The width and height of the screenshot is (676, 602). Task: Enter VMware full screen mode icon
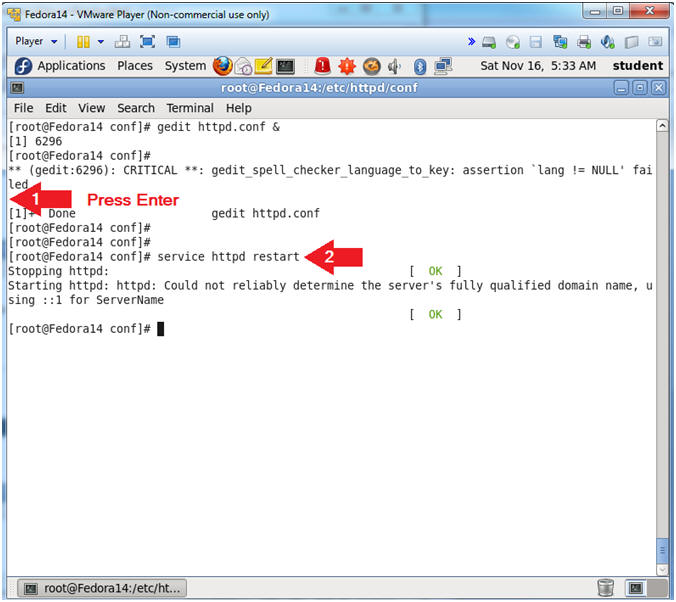[147, 42]
